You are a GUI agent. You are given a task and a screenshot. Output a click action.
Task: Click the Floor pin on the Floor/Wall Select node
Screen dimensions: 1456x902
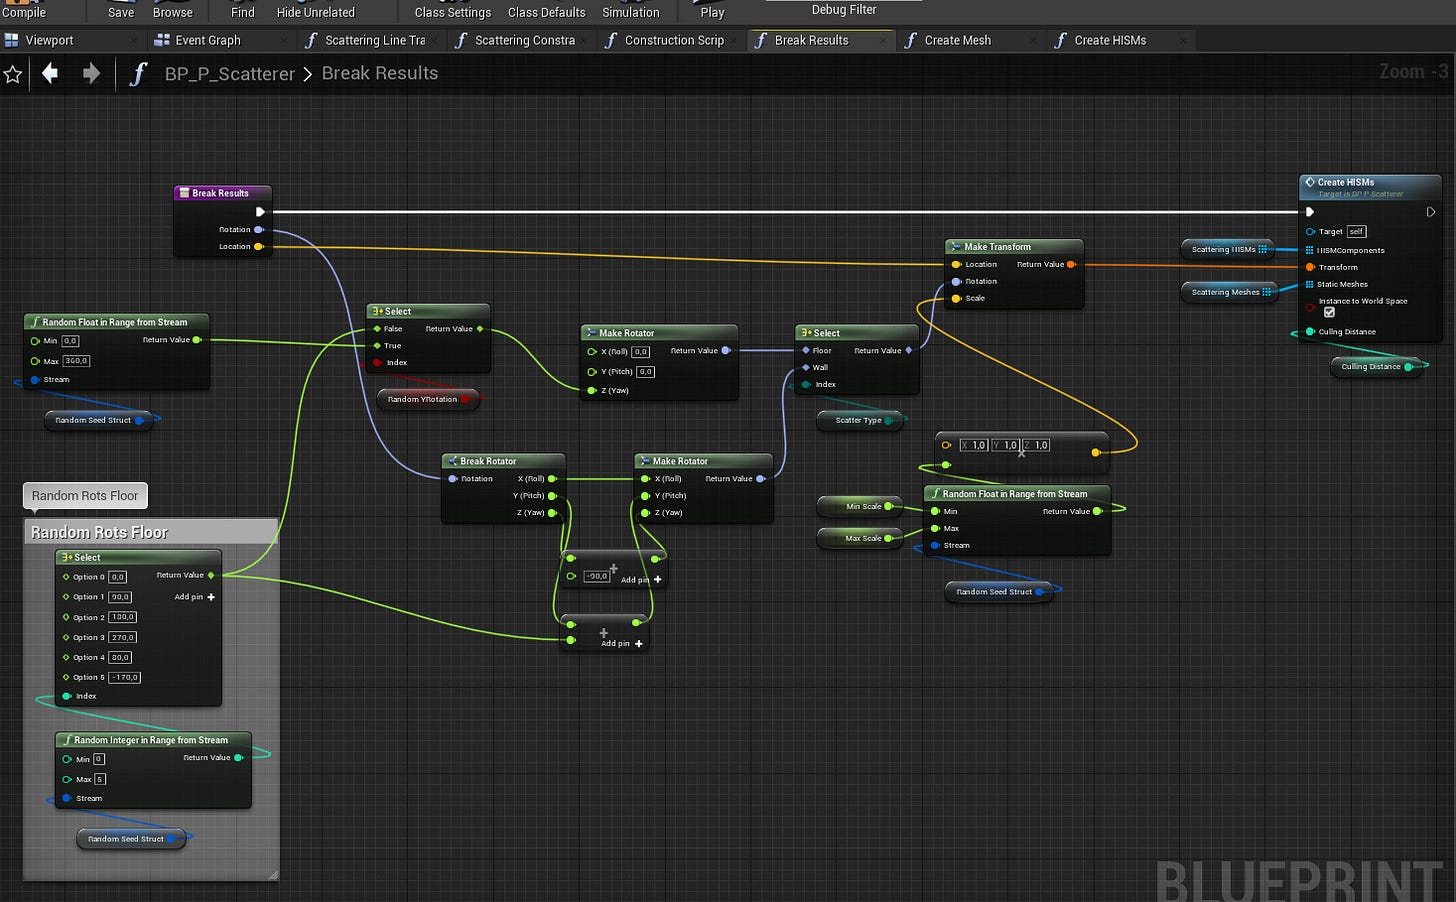click(x=806, y=351)
